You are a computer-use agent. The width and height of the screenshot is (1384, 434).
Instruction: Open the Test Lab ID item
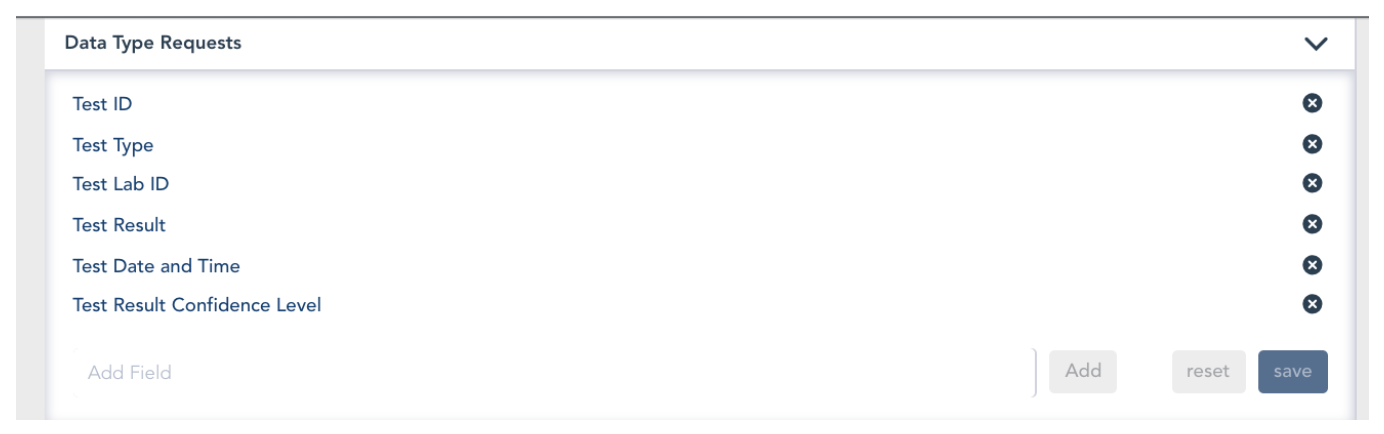[x=120, y=183]
